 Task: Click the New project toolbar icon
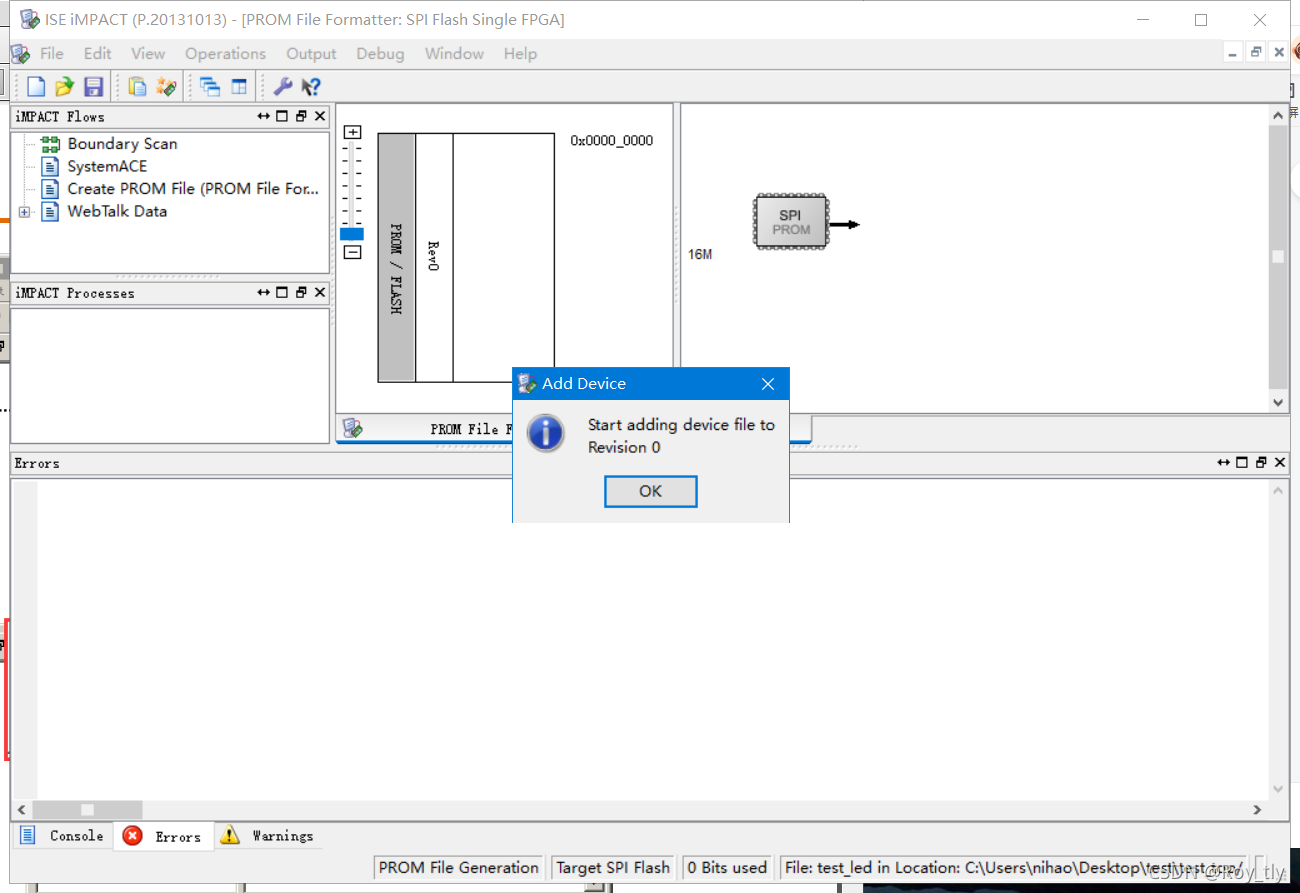[36, 87]
